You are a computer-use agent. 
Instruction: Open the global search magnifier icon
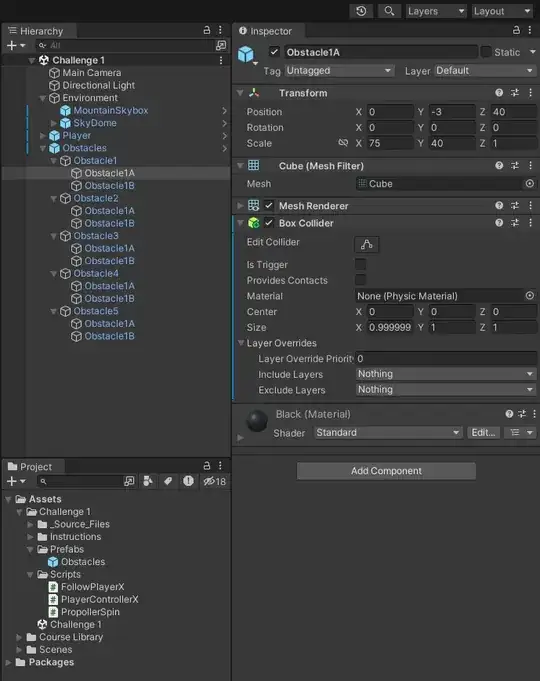coord(389,11)
